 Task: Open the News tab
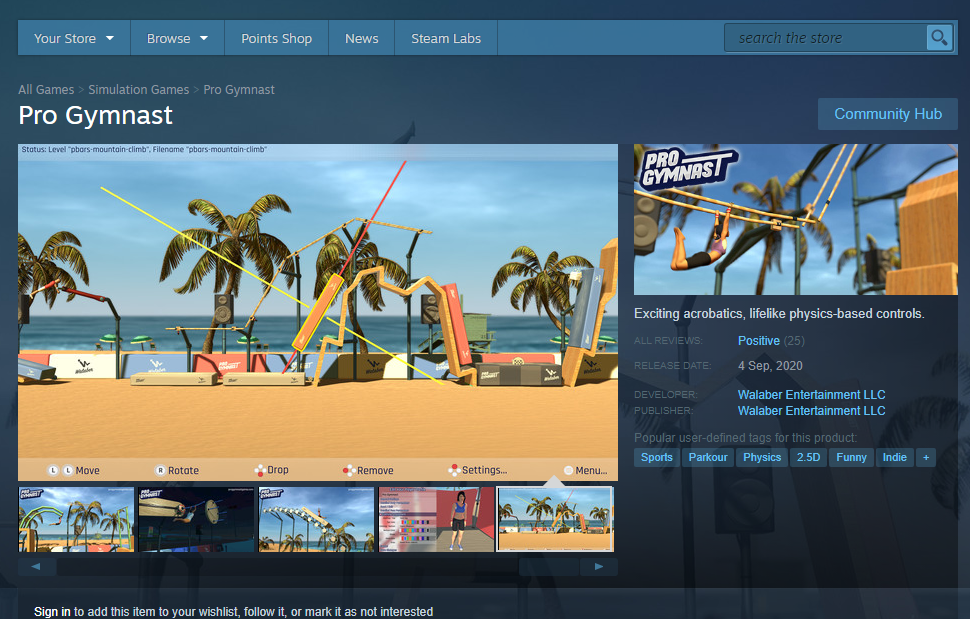point(362,38)
